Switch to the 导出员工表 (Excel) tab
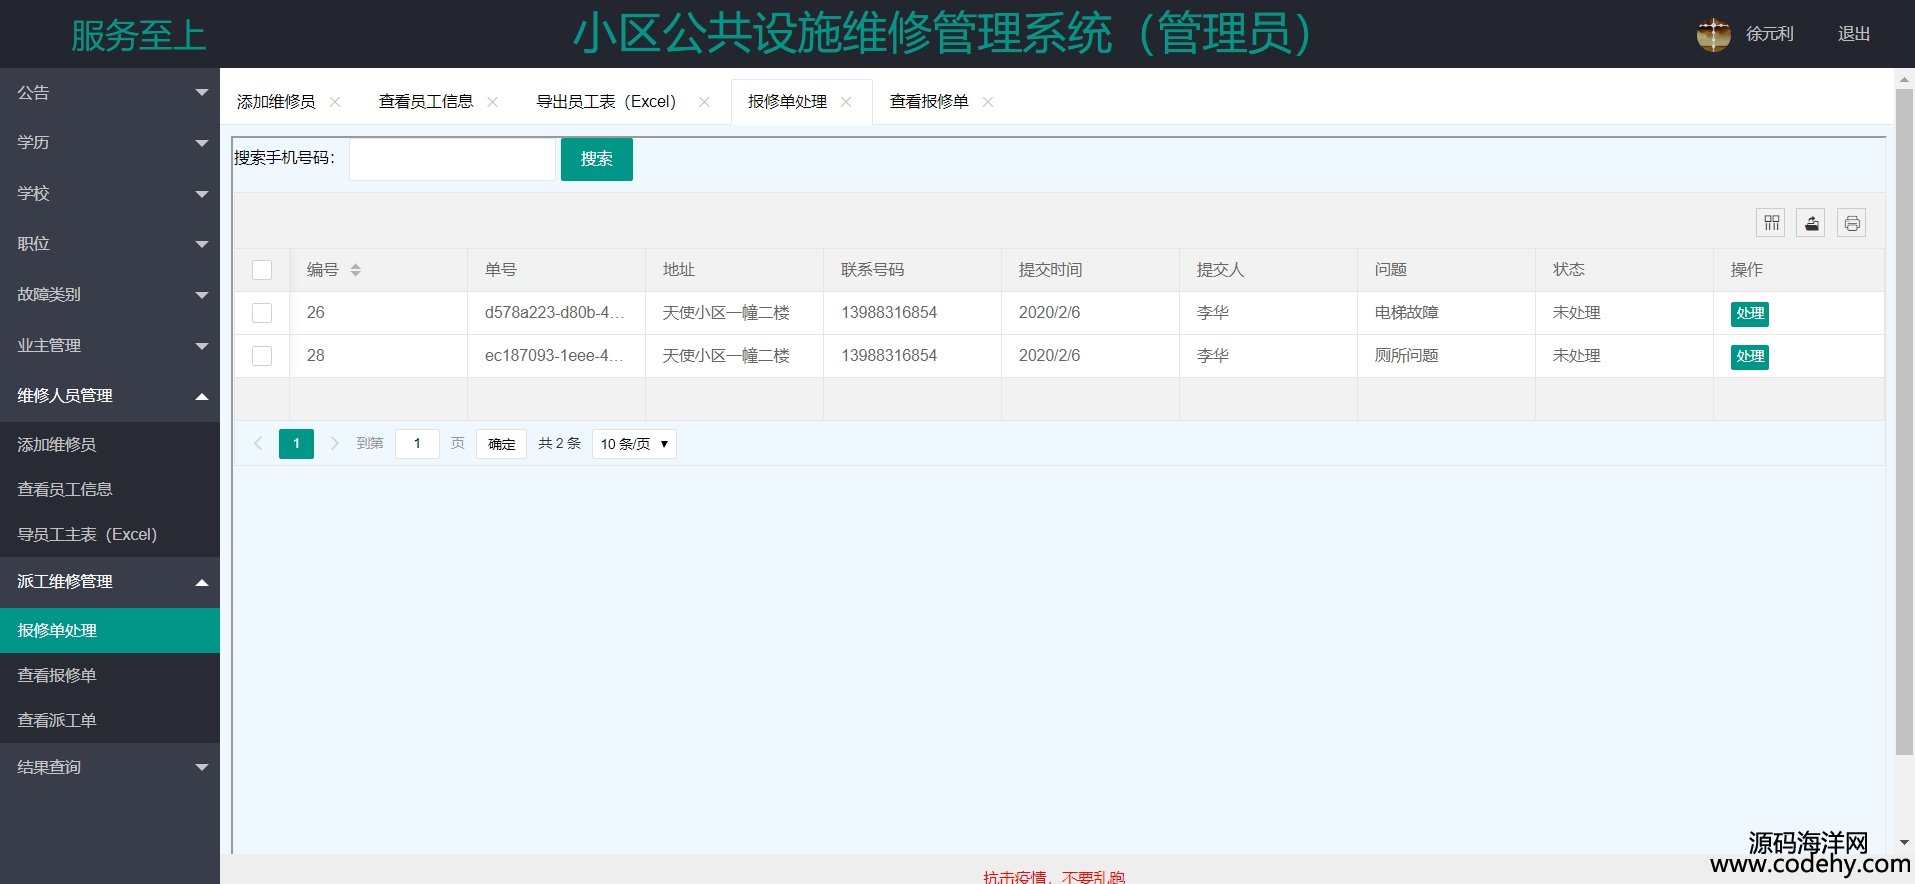Image resolution: width=1915 pixels, height=884 pixels. 606,102
